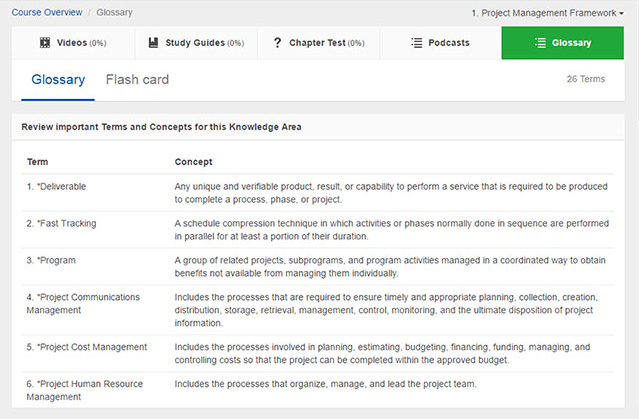The image size is (639, 419).
Task: Click the Chapter Test question mark icon
Action: pyautogui.click(x=278, y=42)
